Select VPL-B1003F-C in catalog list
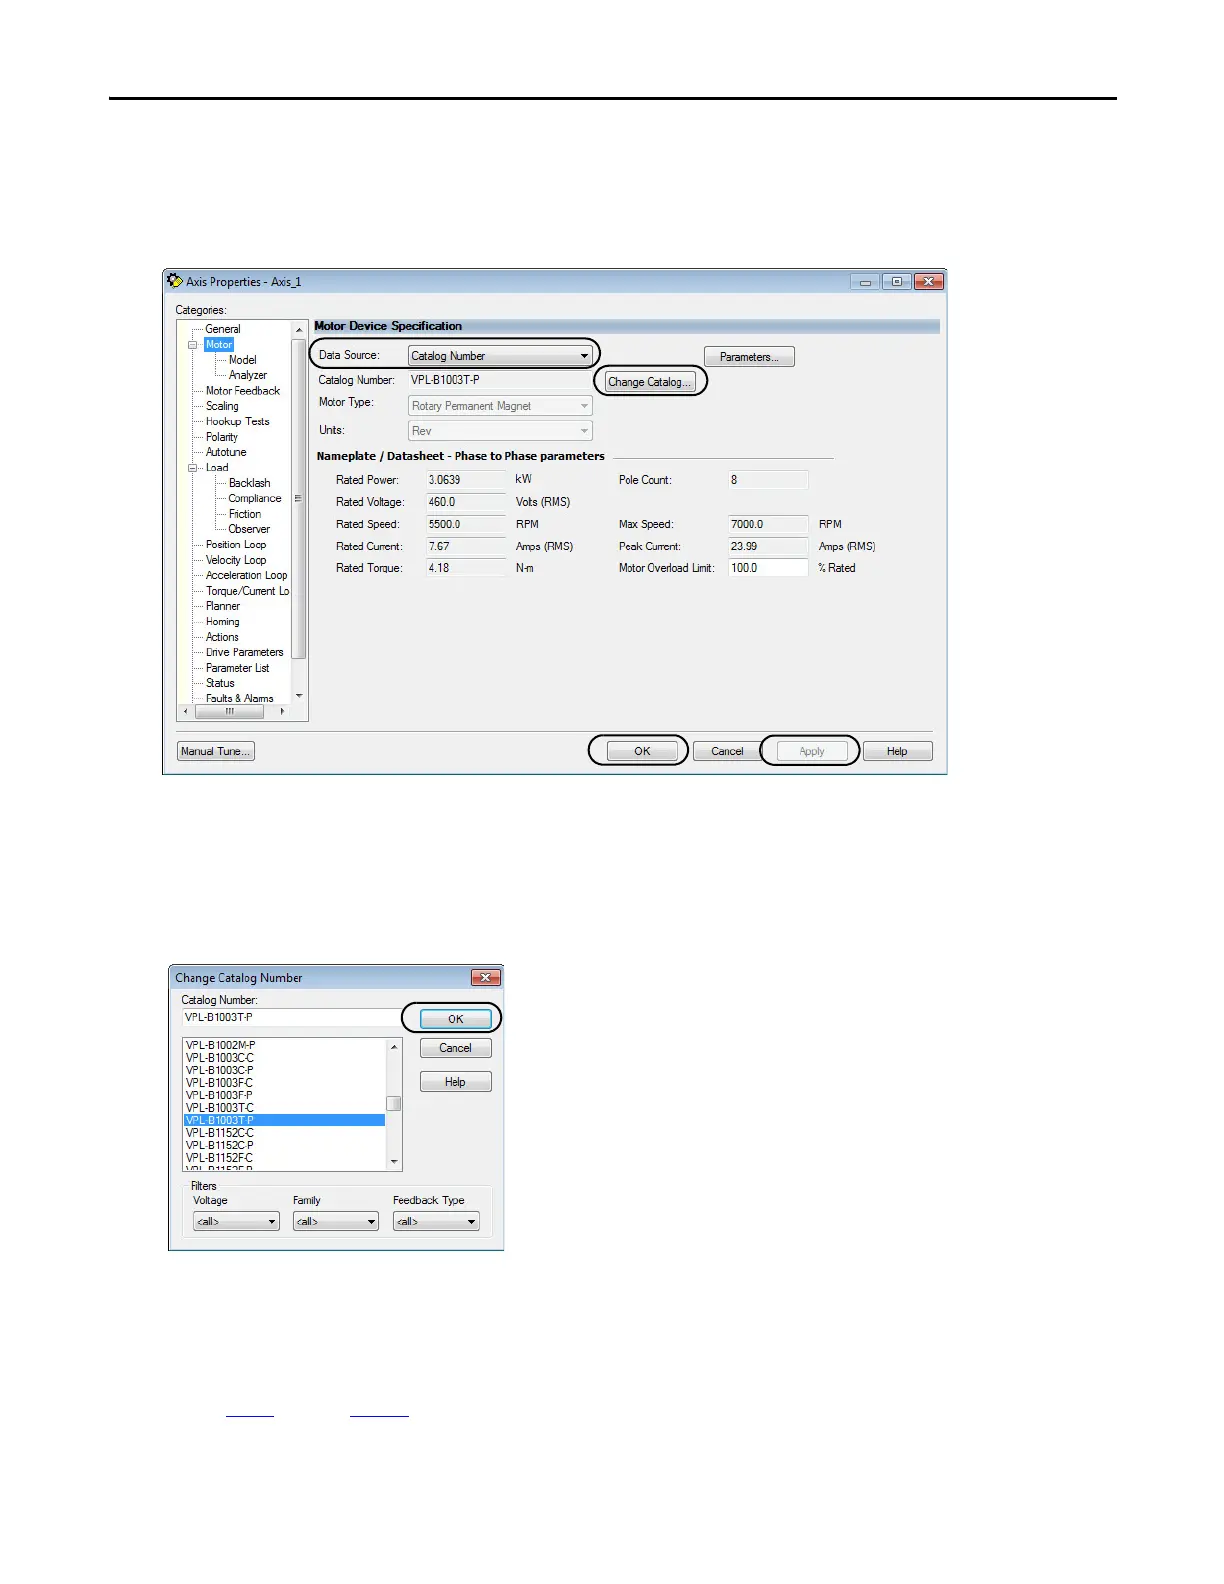The height and width of the screenshot is (1584, 1224). (220, 1083)
